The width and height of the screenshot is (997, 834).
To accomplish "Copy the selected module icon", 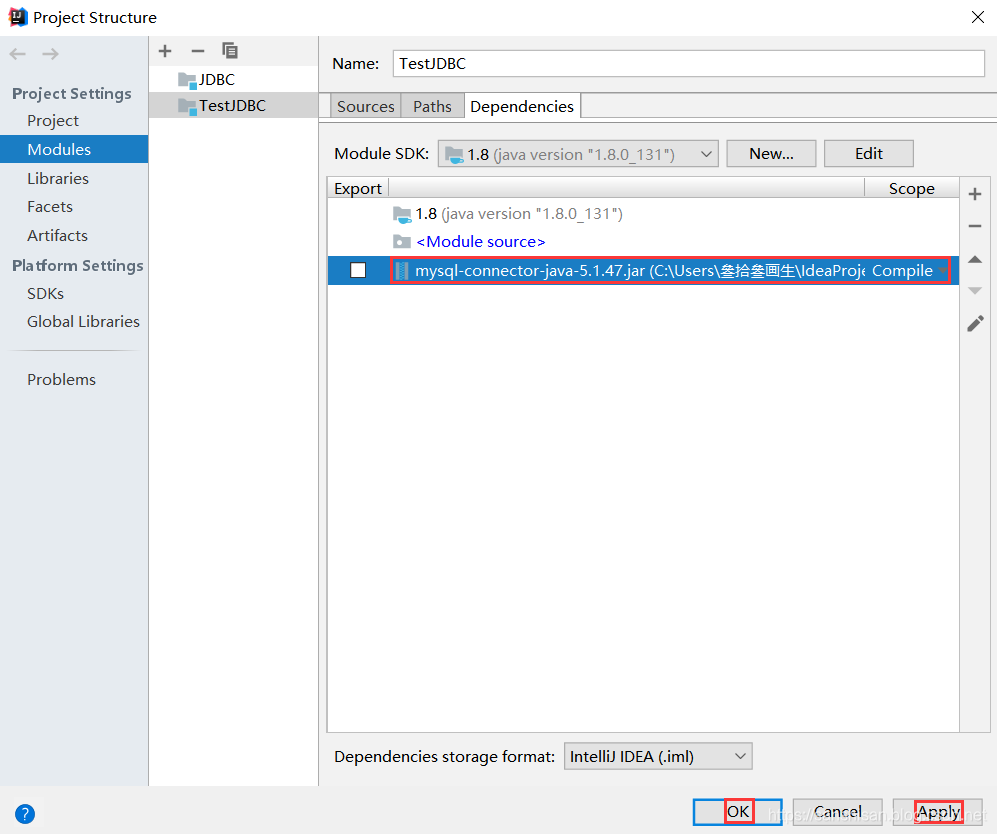I will tap(230, 50).
